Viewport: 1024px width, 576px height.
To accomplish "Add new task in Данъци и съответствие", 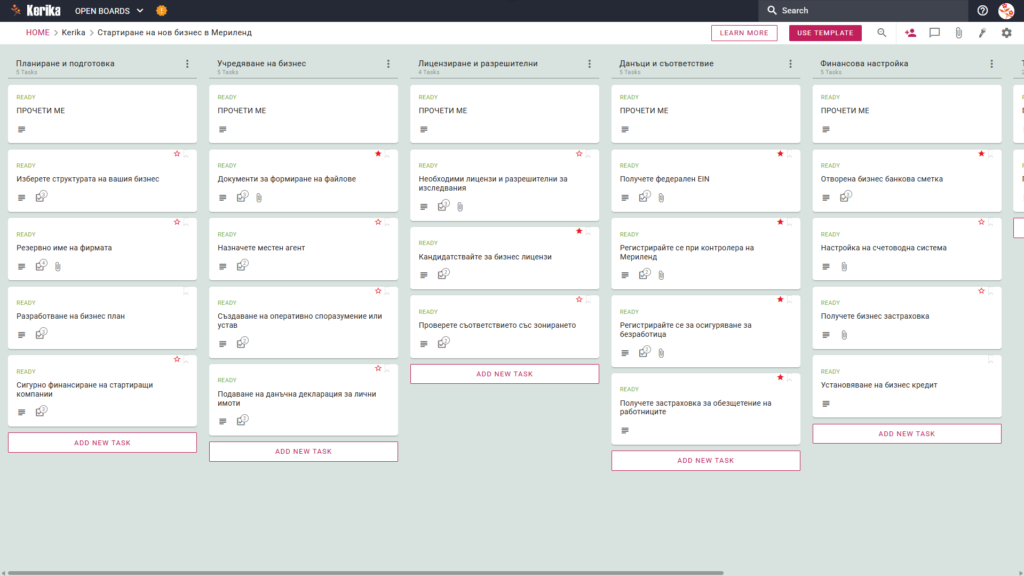I will coord(706,460).
